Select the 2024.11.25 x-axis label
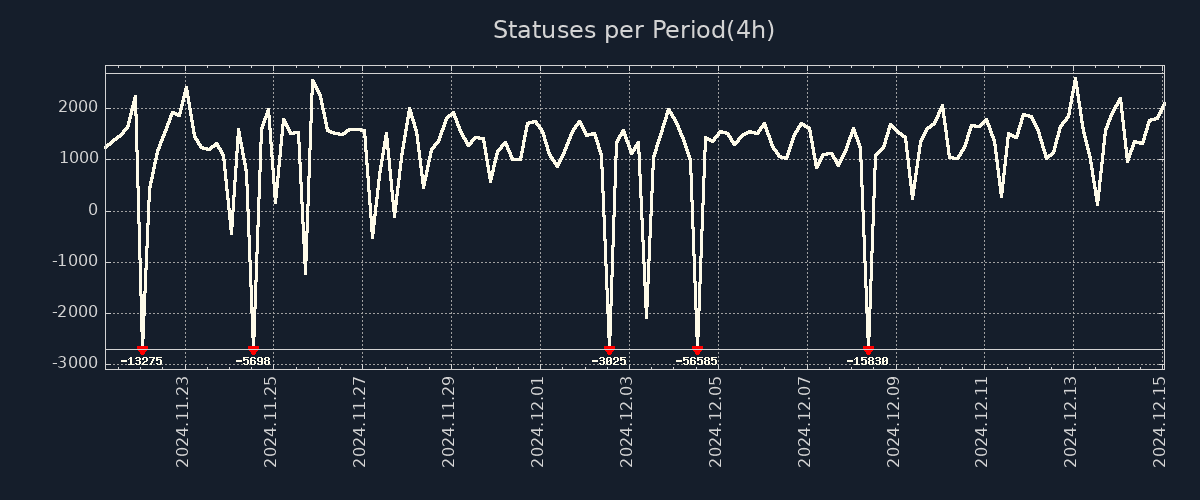 coord(271,421)
